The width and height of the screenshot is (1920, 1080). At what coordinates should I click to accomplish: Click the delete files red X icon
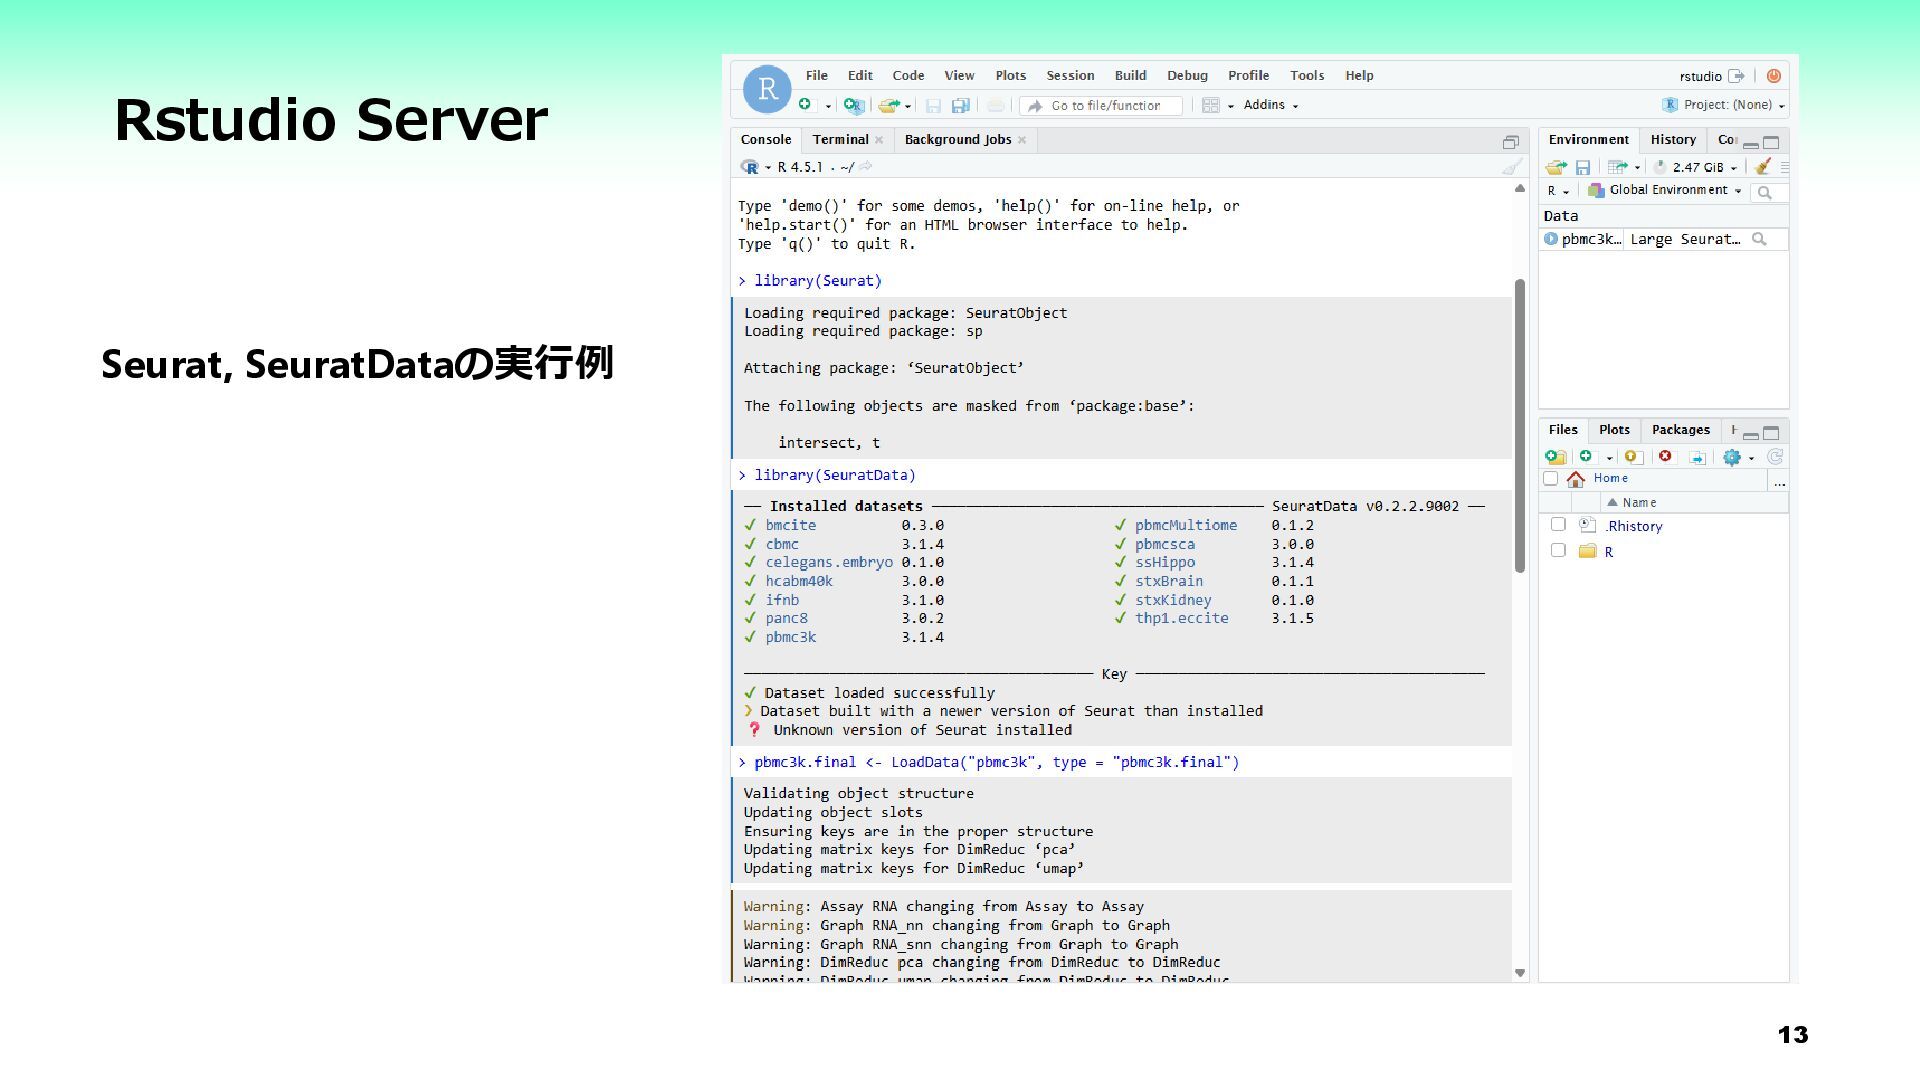(1665, 457)
